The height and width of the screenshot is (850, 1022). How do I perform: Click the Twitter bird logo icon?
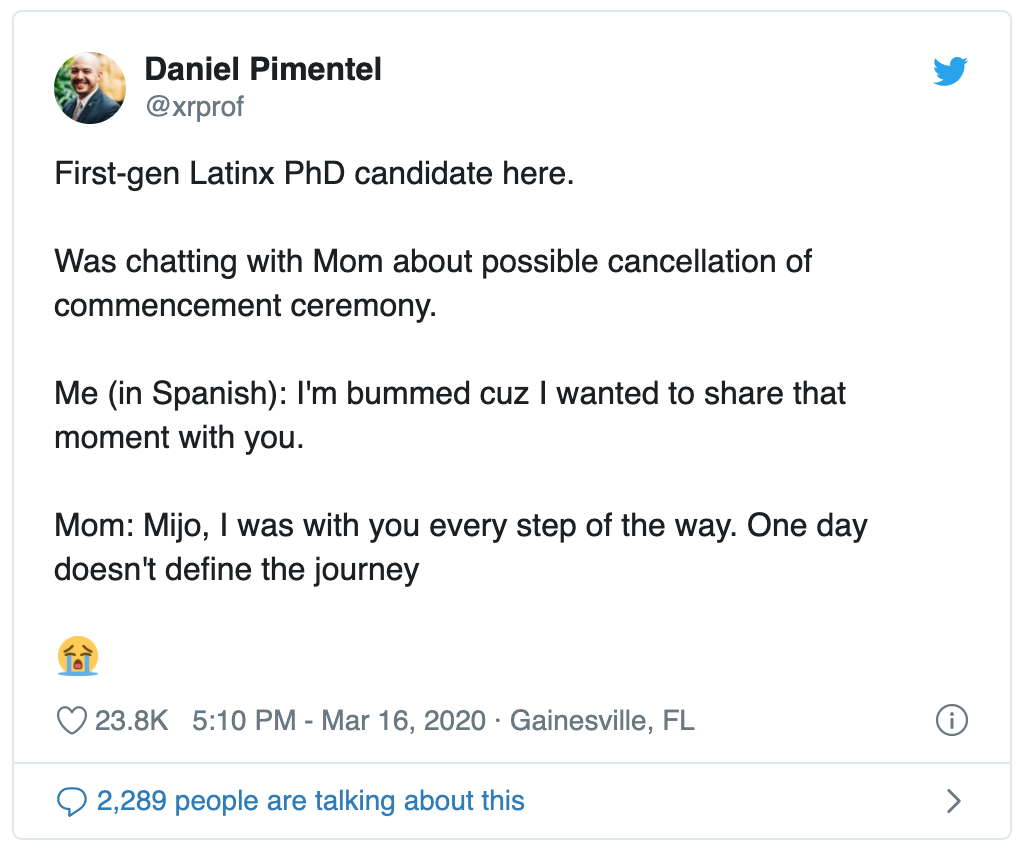point(950,71)
